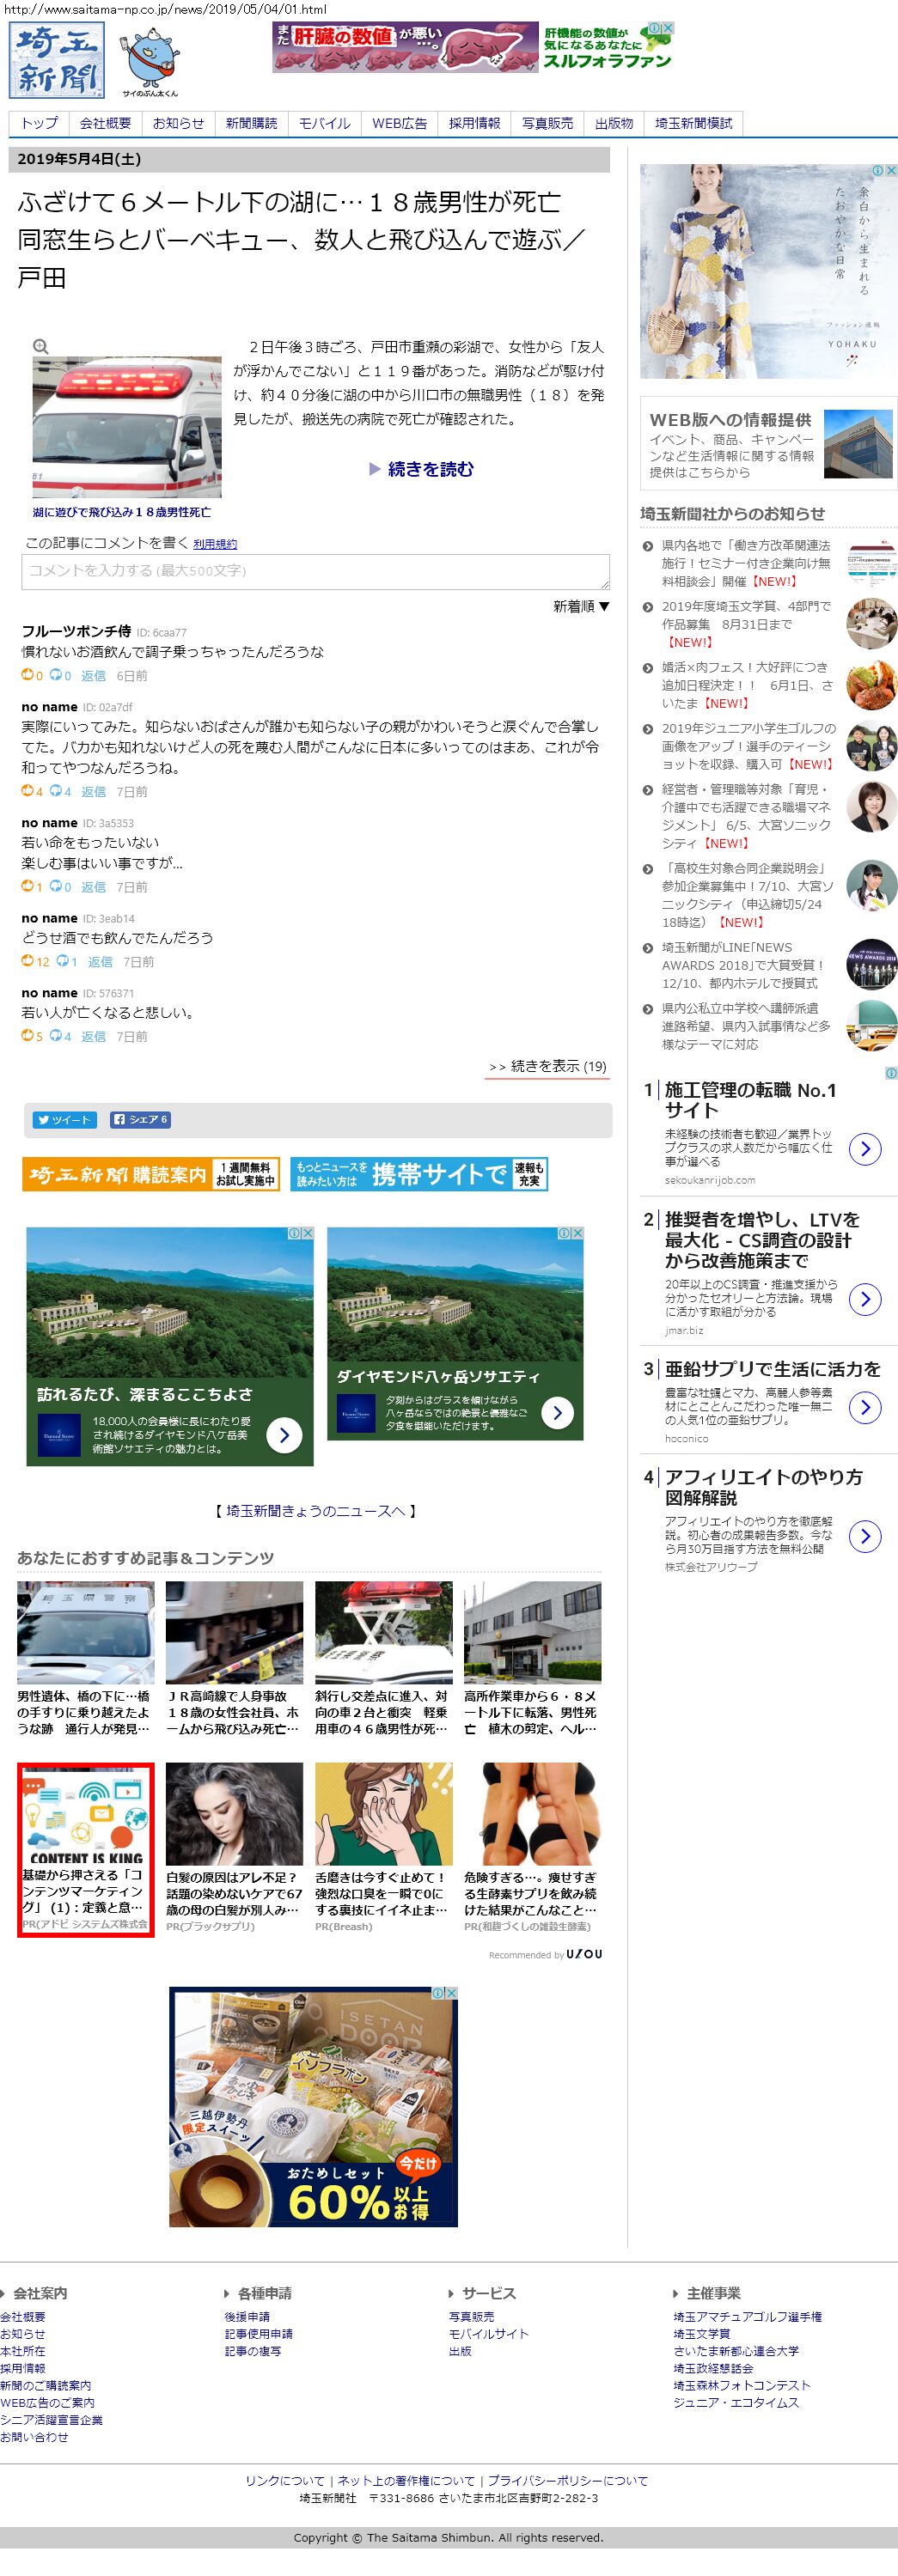Click the 利用規約 link

click(x=215, y=544)
